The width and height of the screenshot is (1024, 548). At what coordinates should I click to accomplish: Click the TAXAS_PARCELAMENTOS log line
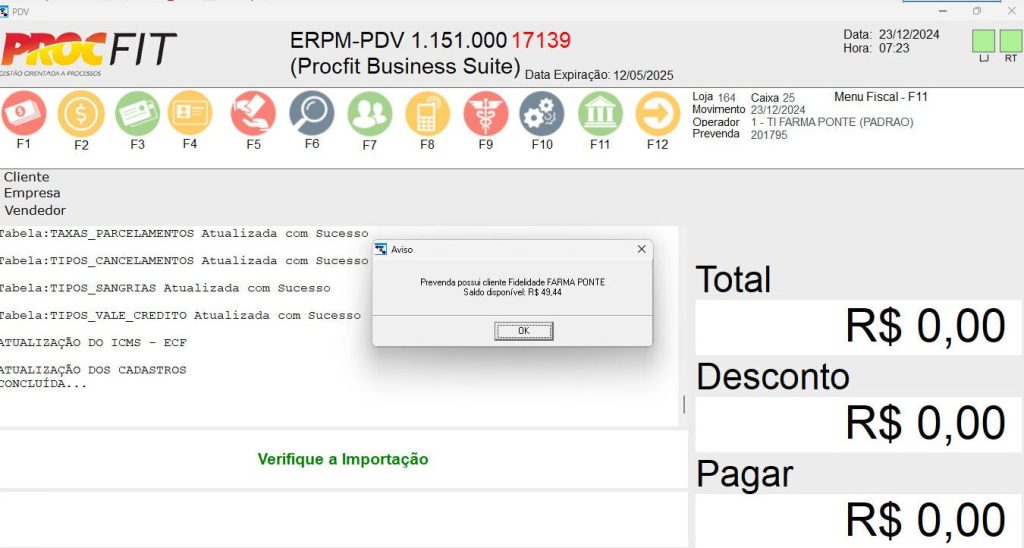coord(184,233)
